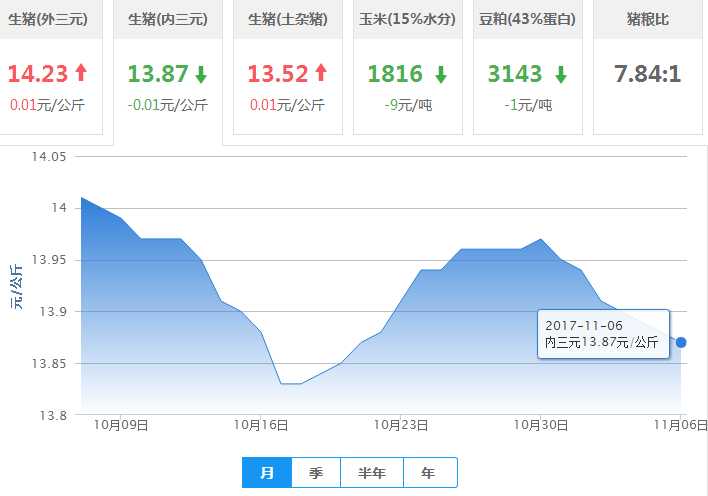Click green down arrow beside 3143
The width and height of the screenshot is (708, 496).
[x=561, y=74]
